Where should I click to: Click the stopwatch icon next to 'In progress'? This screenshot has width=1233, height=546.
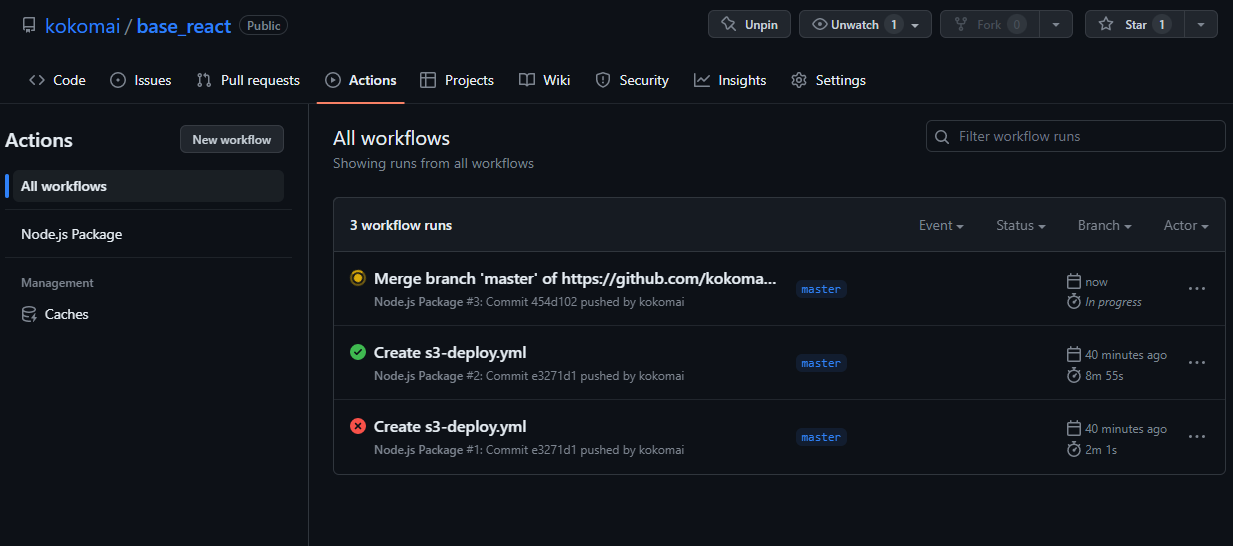pyautogui.click(x=1074, y=302)
